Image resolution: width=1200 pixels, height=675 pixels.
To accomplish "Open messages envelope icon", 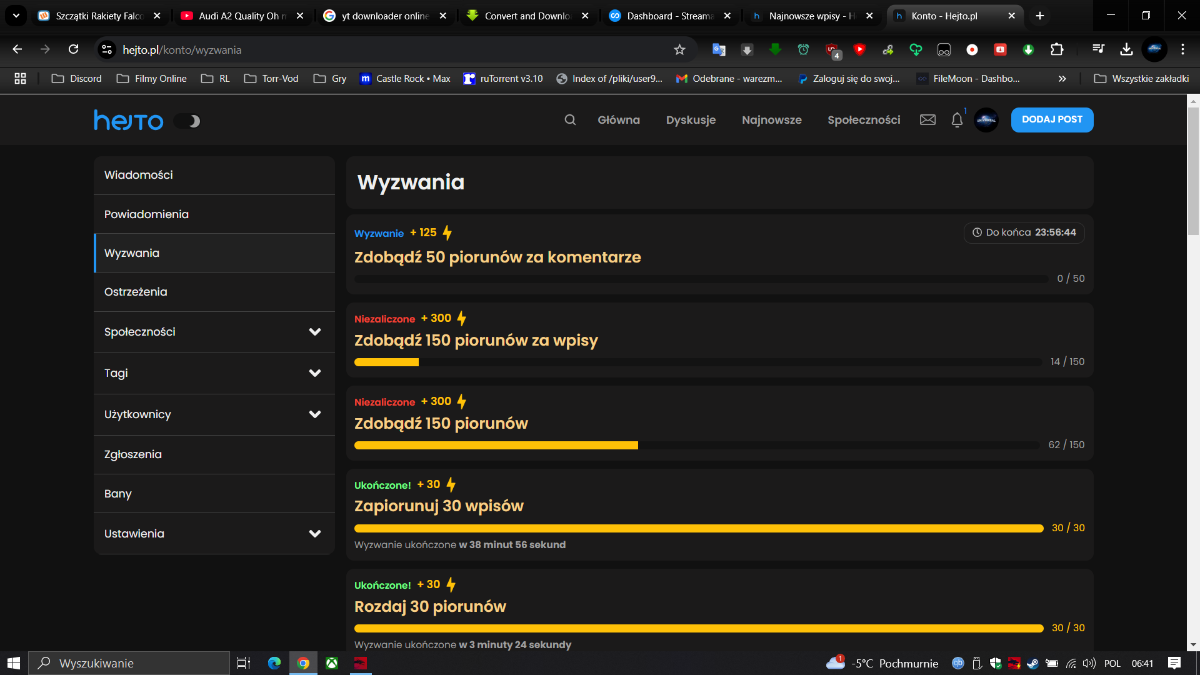I will [x=928, y=120].
